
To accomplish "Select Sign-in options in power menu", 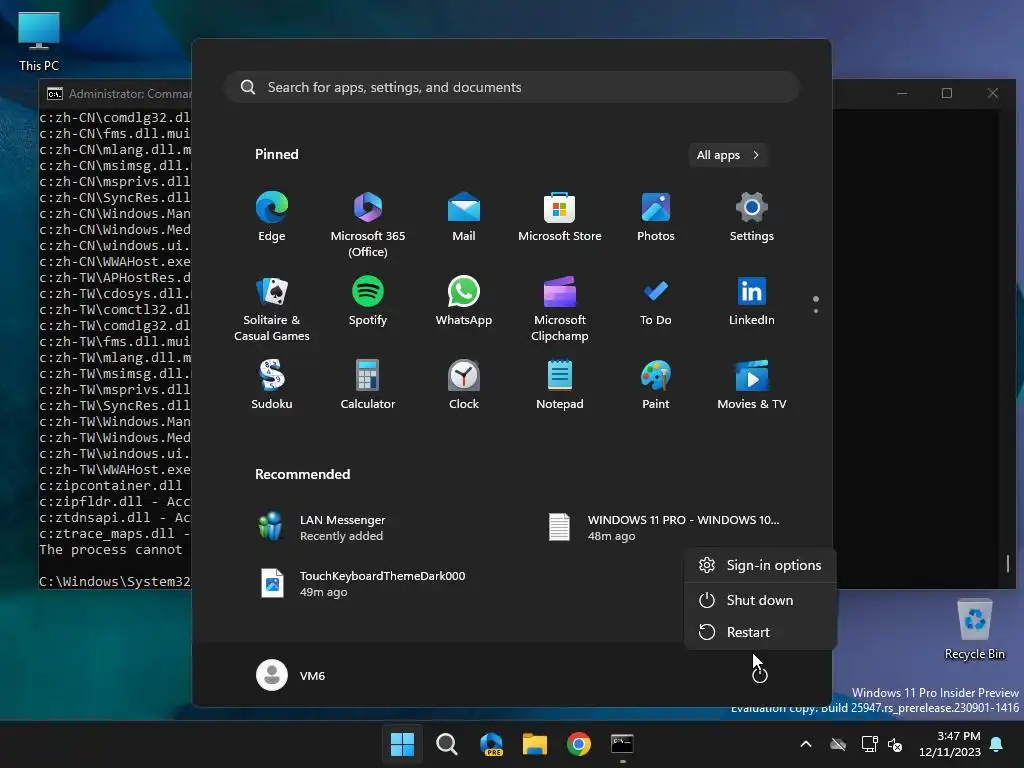I will 760,566.
